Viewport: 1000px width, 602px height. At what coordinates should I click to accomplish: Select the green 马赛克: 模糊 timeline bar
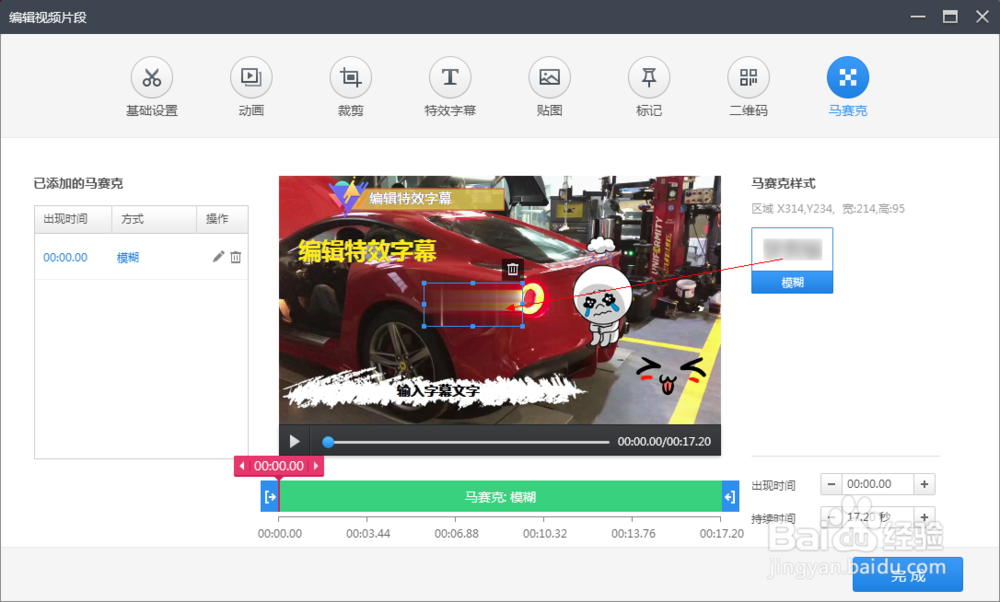pos(500,498)
